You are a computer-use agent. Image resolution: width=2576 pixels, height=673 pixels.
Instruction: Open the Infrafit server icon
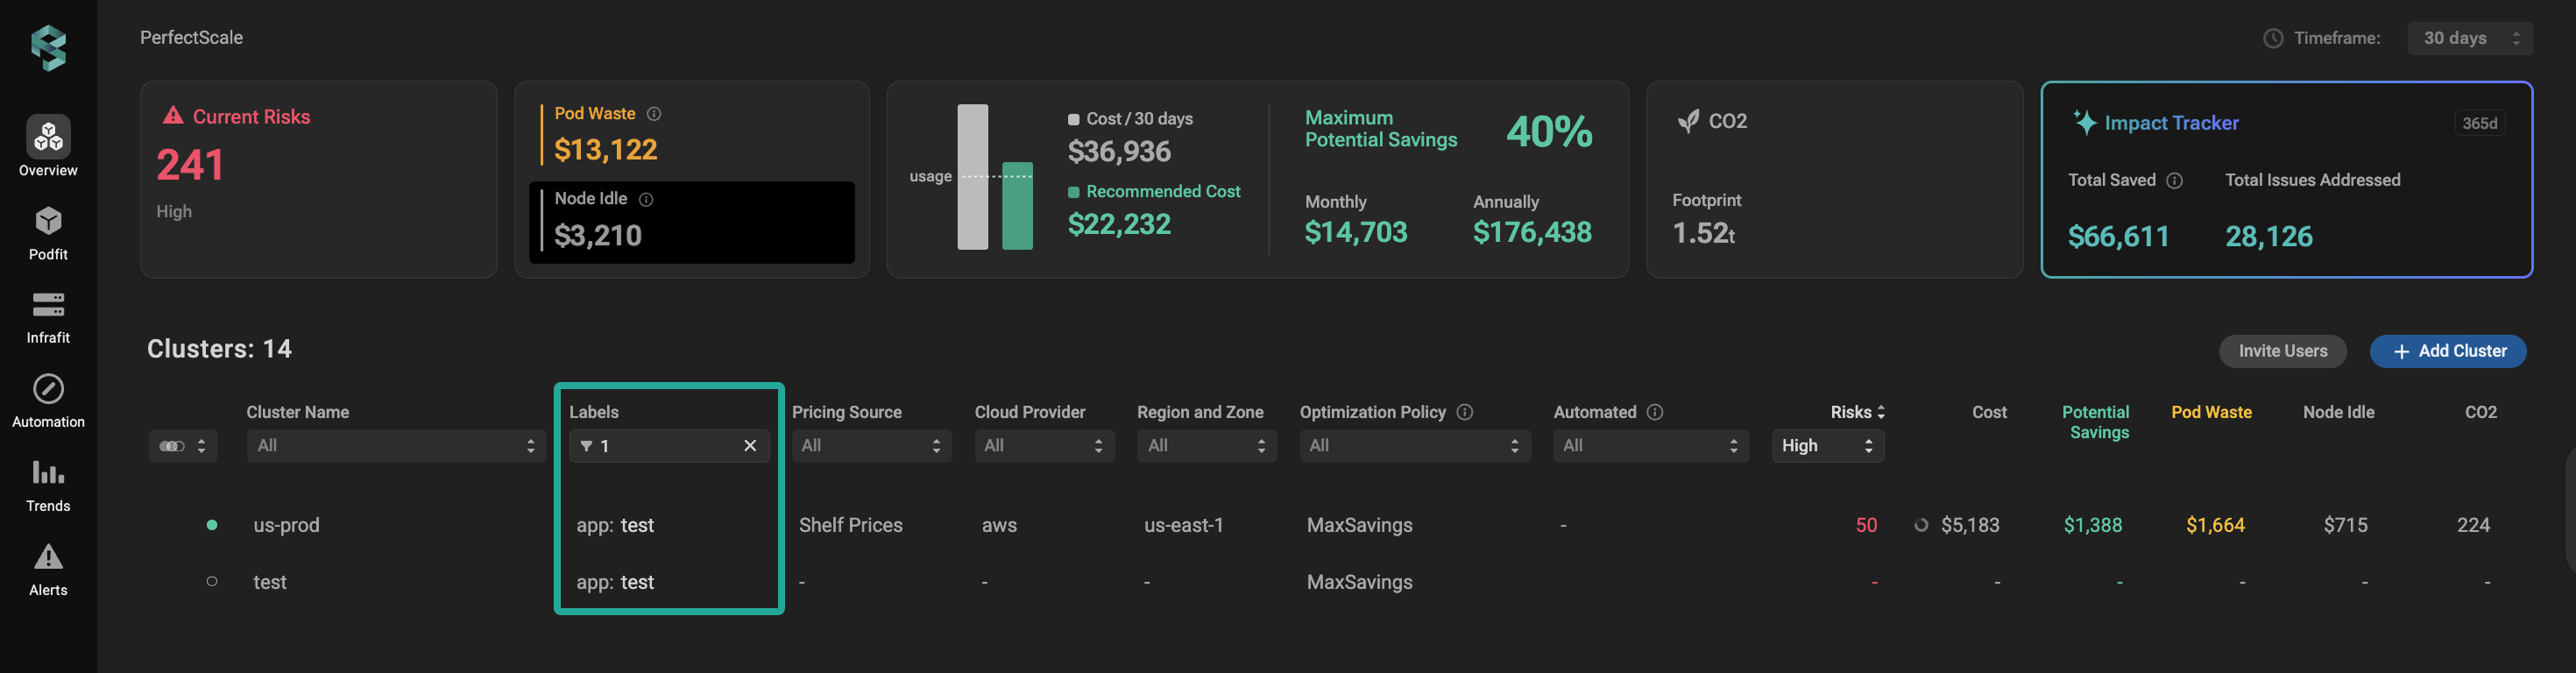[x=48, y=305]
